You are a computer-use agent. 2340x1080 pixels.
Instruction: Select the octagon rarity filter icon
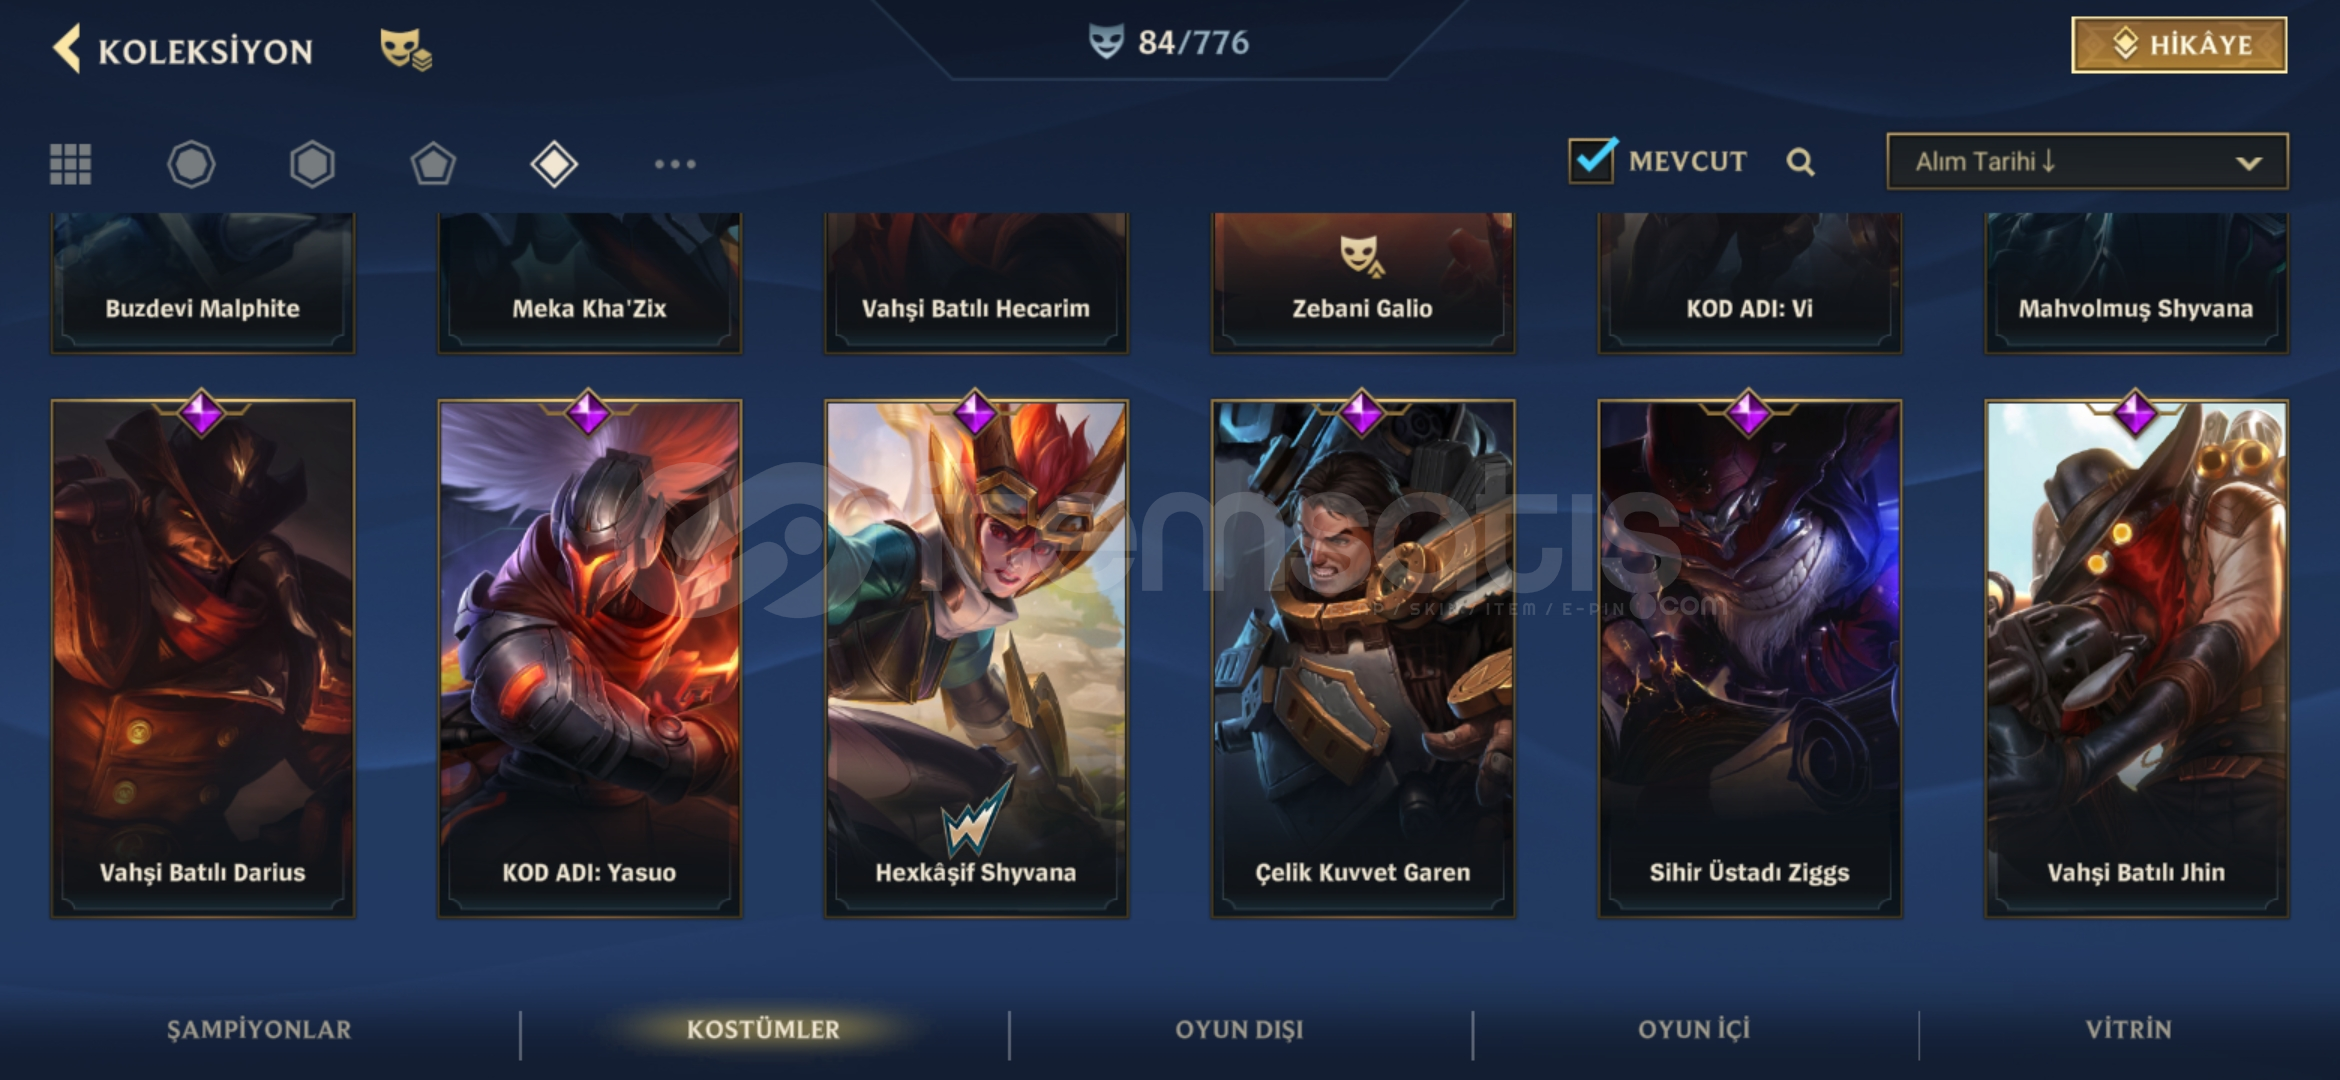[191, 164]
